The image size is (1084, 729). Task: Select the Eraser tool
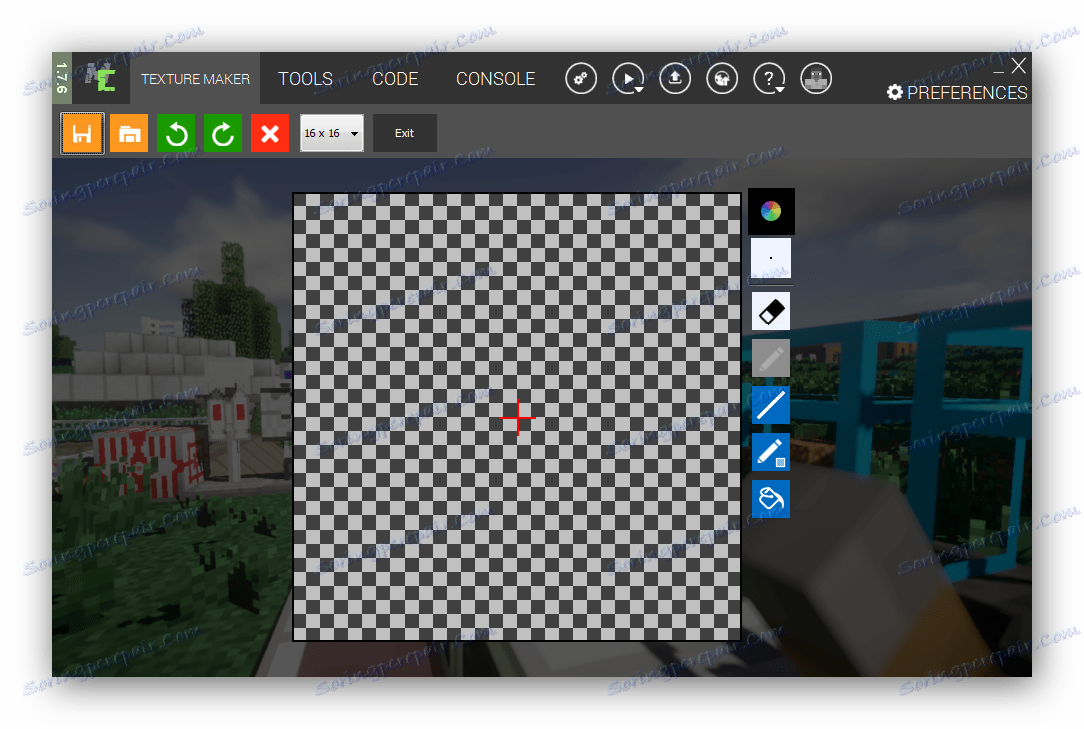[x=771, y=311]
